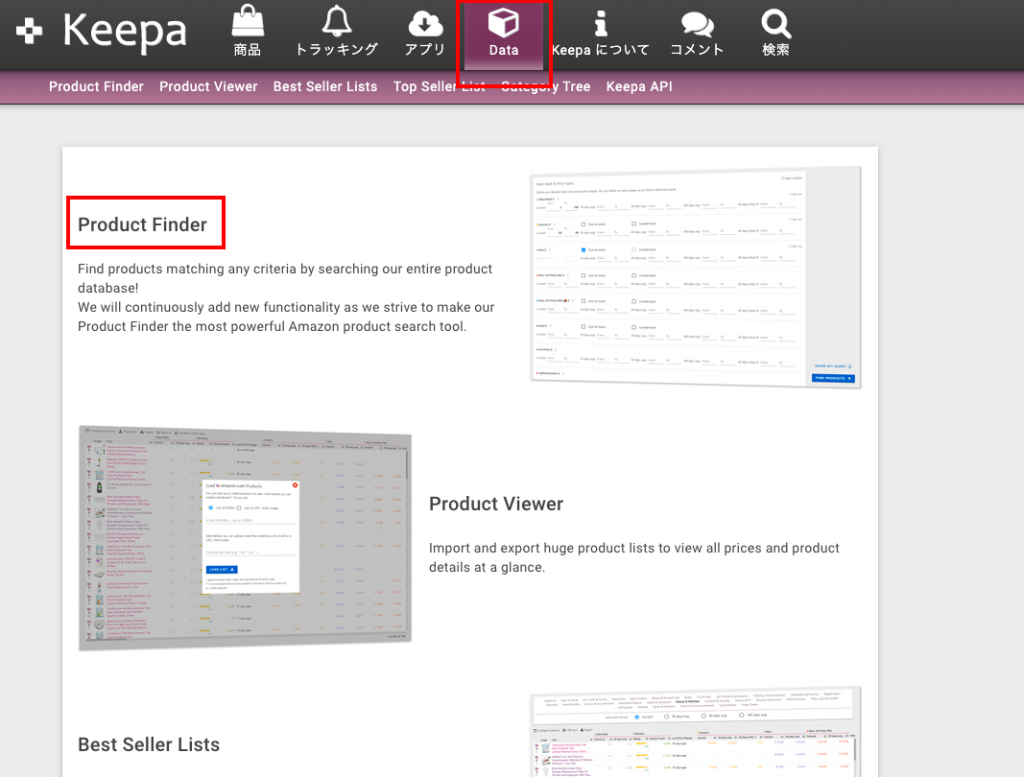
Task: Select the Data cube icon
Action: [503, 23]
